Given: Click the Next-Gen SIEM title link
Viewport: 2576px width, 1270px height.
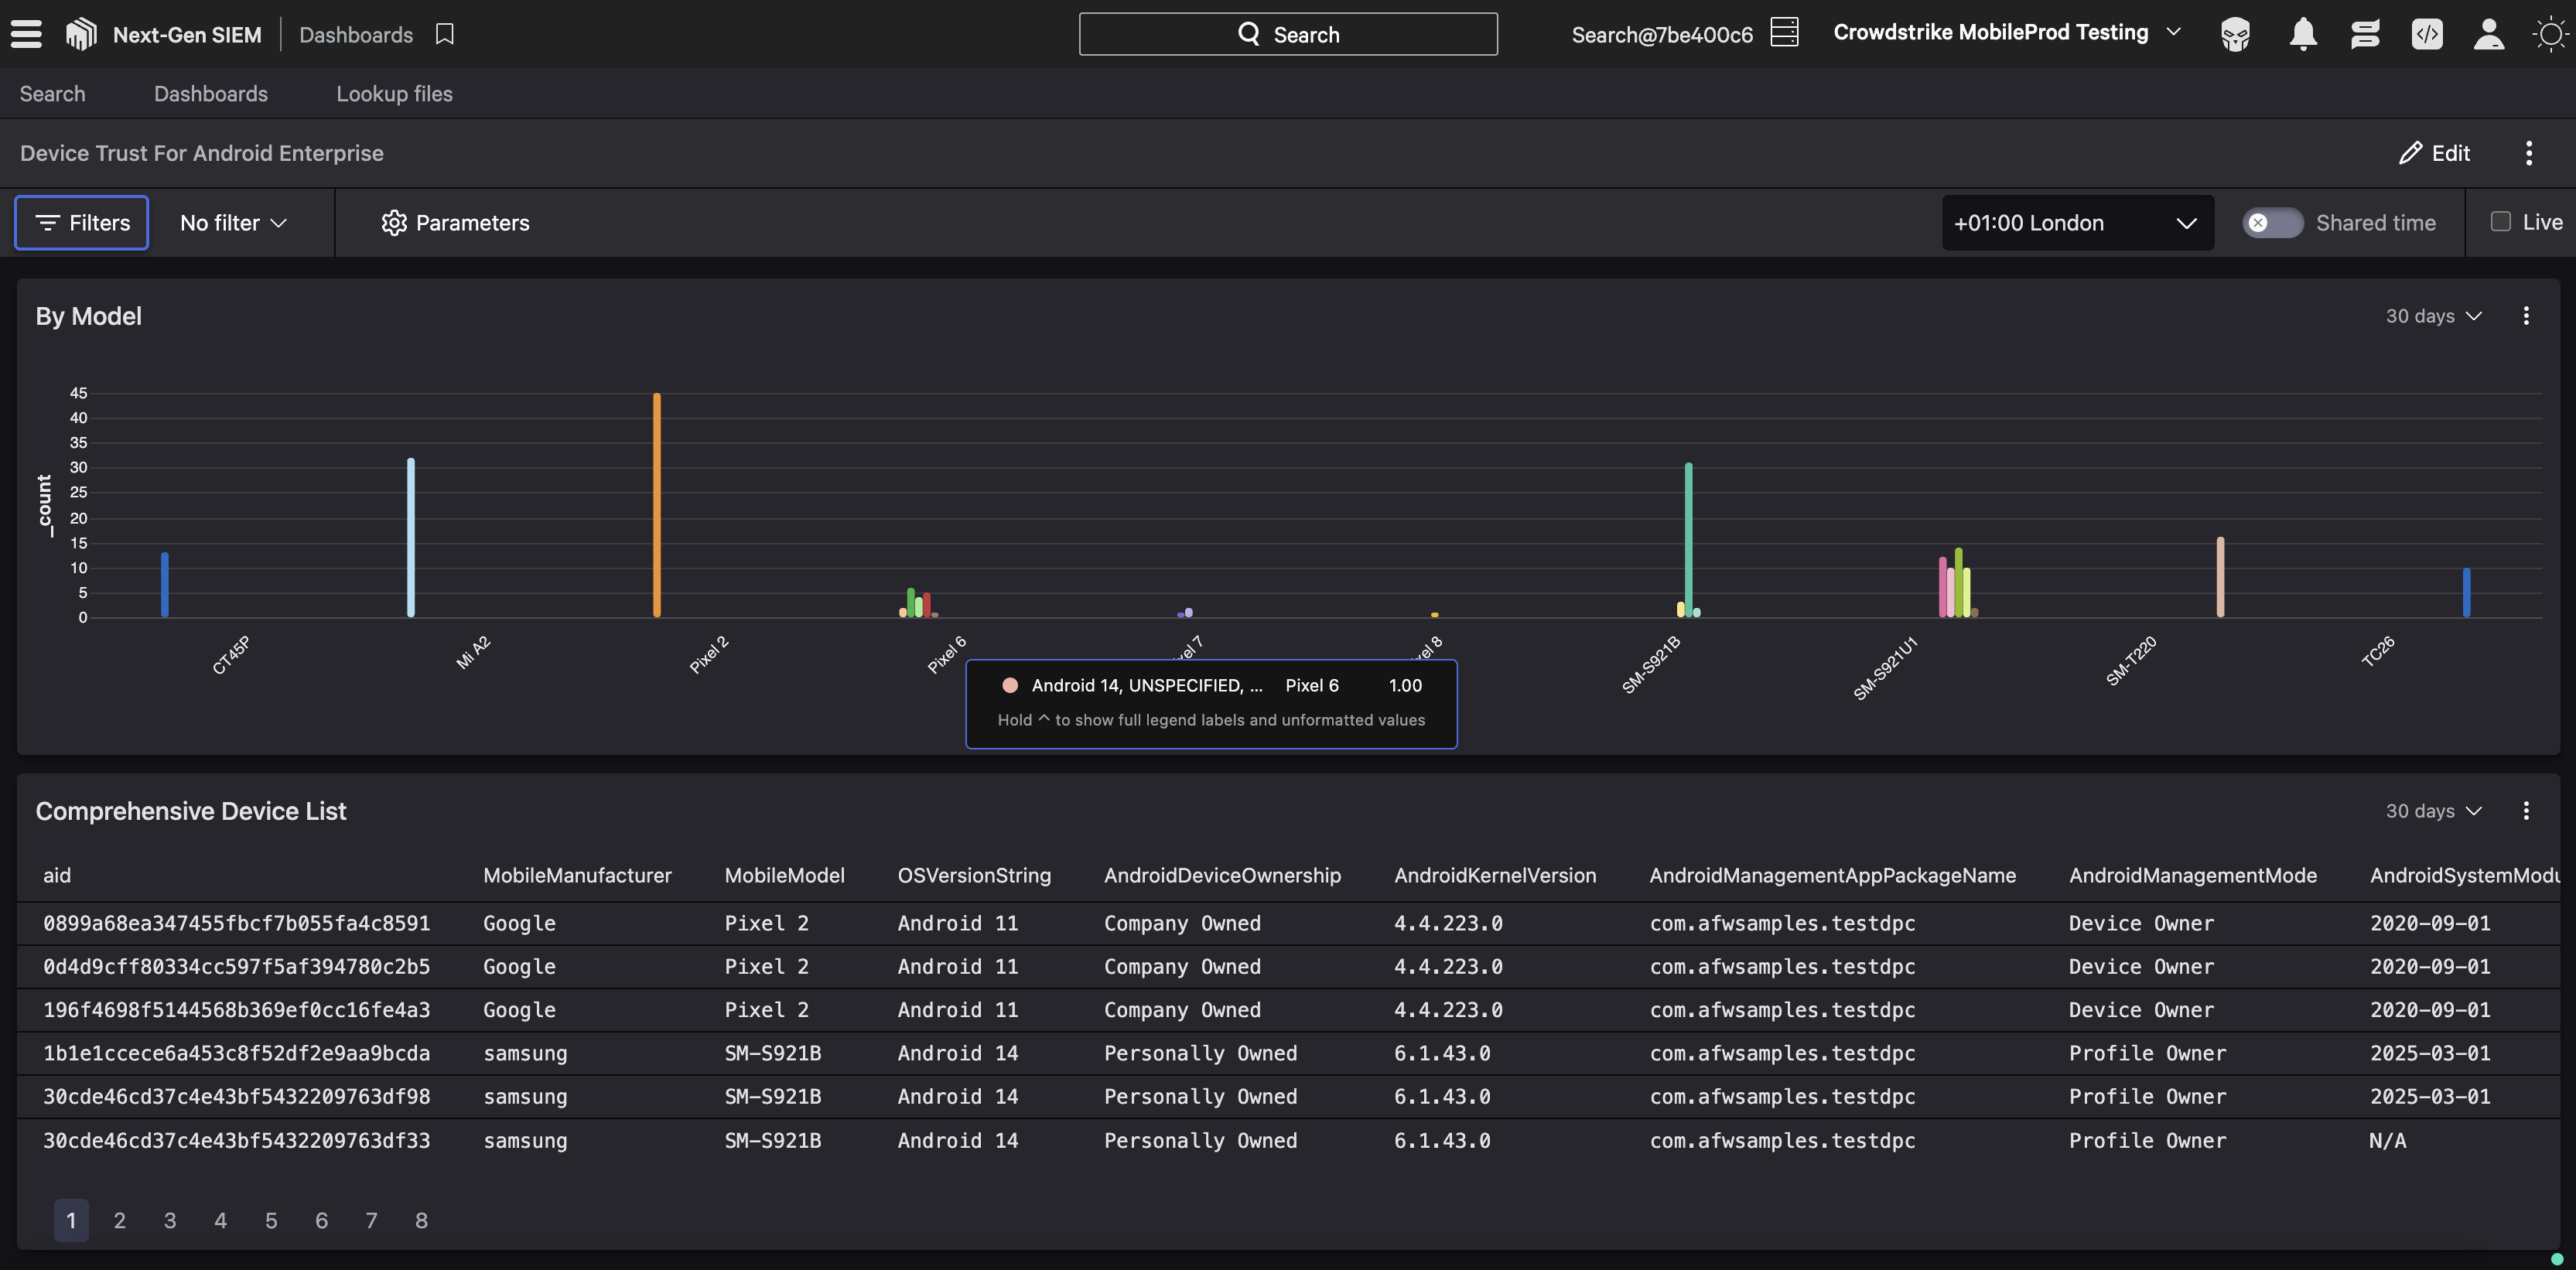Looking at the screenshot, I should (x=187, y=34).
